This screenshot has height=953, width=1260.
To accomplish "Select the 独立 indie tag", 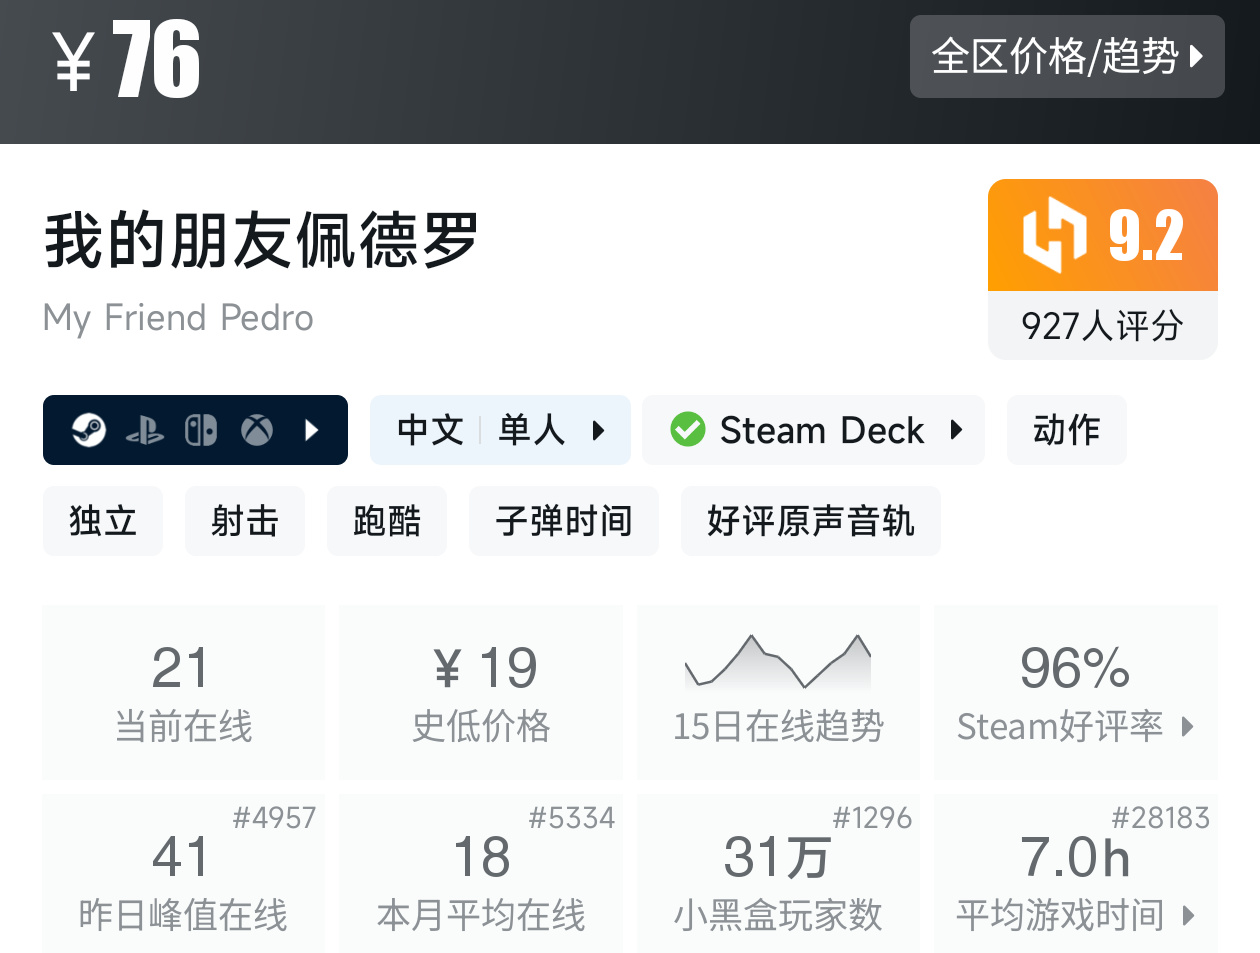I will [x=102, y=521].
